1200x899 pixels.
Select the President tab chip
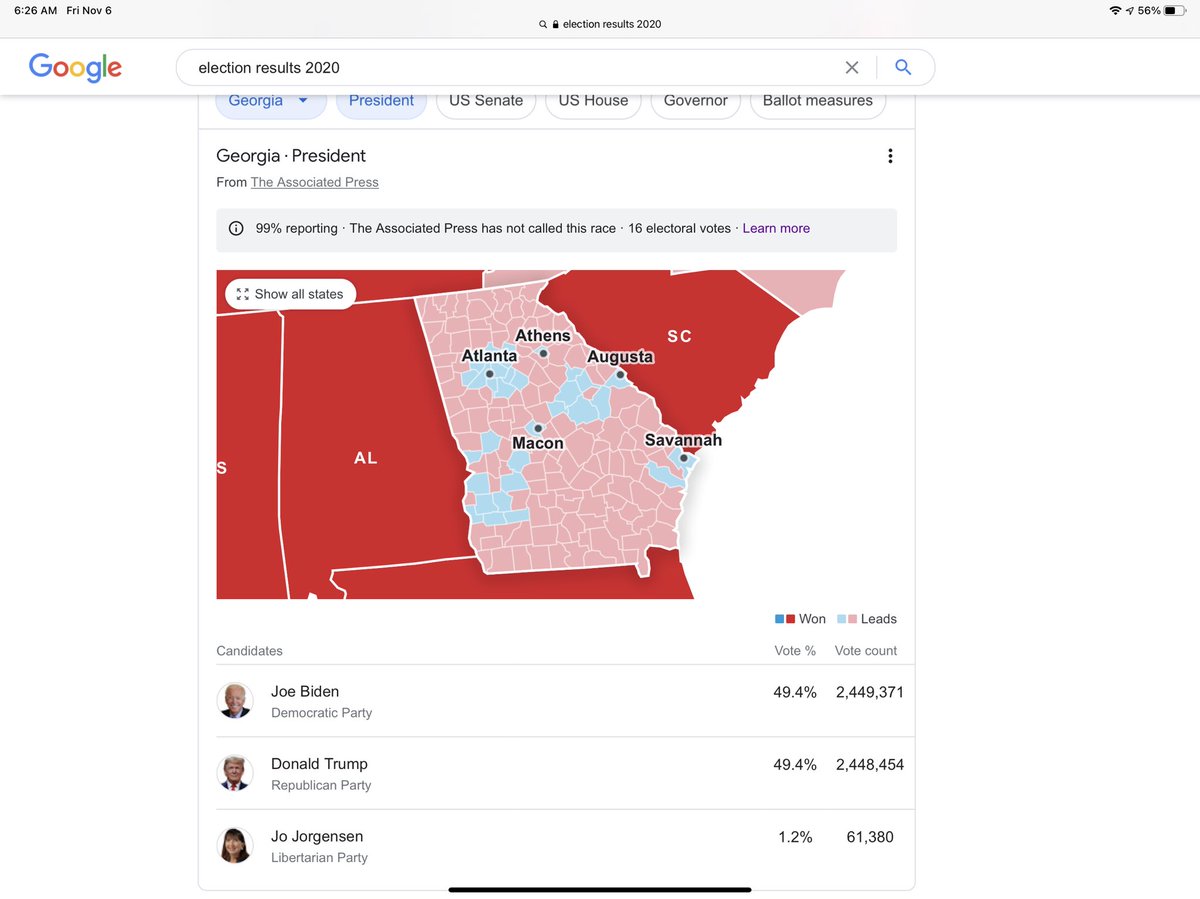(381, 101)
